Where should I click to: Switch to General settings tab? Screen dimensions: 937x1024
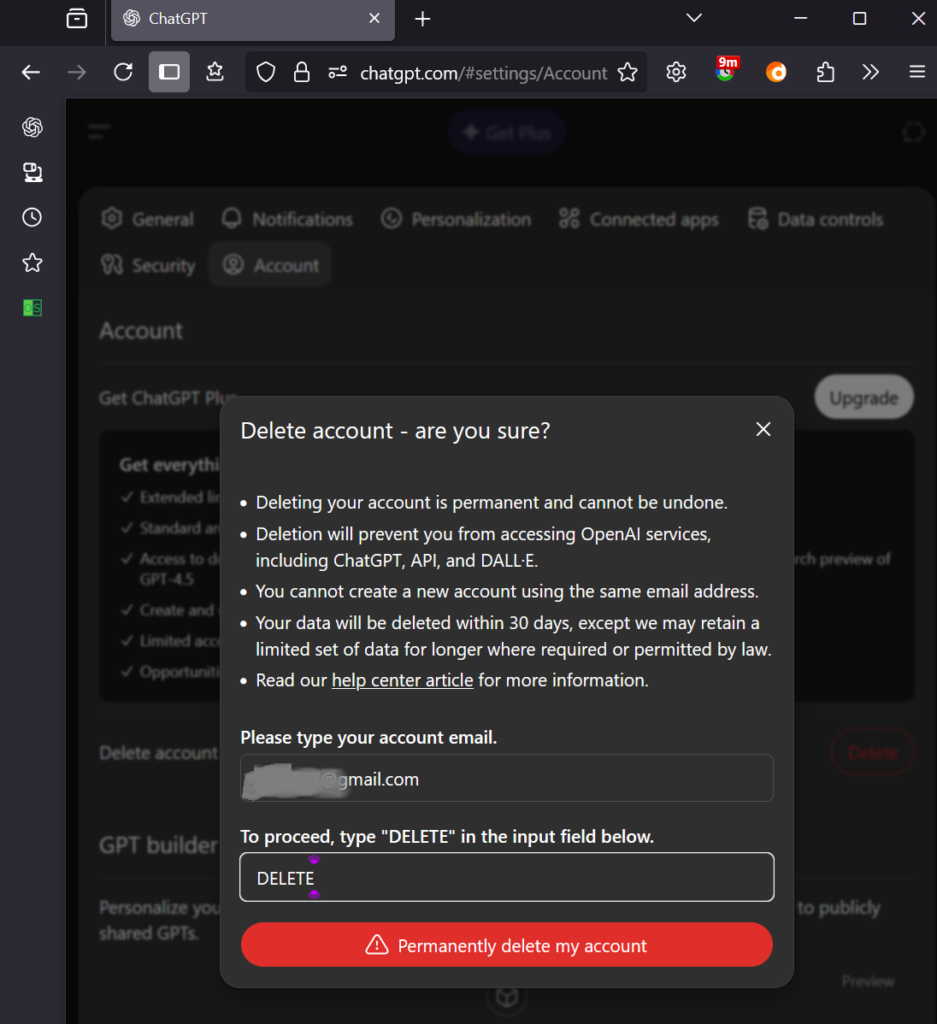tap(148, 219)
